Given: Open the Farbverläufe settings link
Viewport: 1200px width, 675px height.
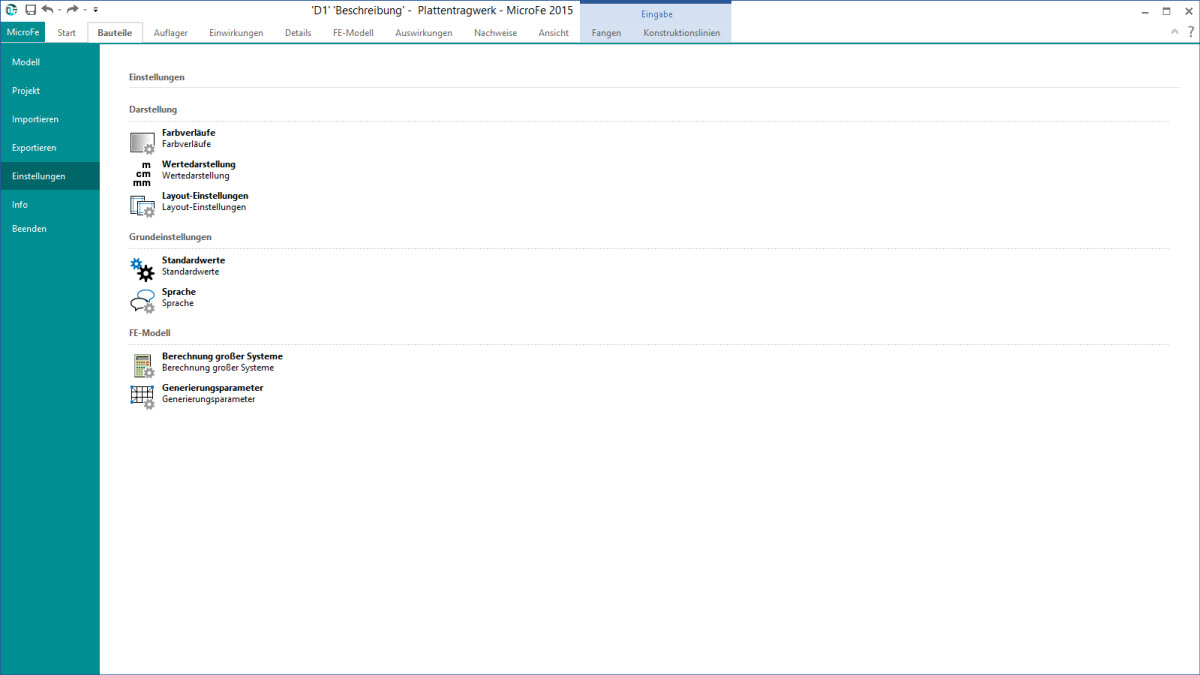Looking at the screenshot, I should coord(188,132).
